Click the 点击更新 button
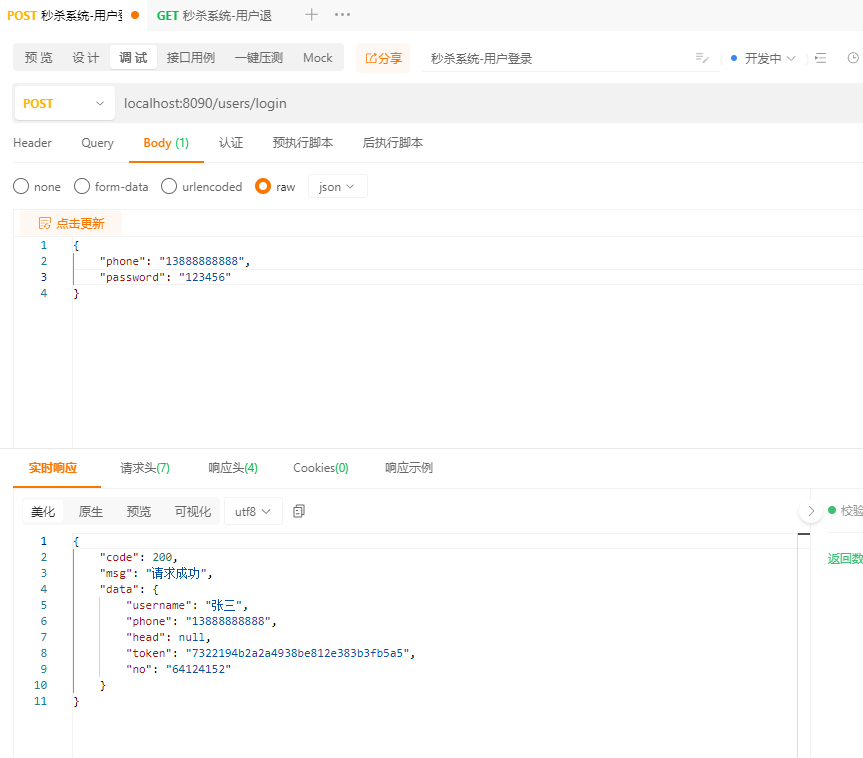Screen dimensions: 863x758 click(71, 223)
